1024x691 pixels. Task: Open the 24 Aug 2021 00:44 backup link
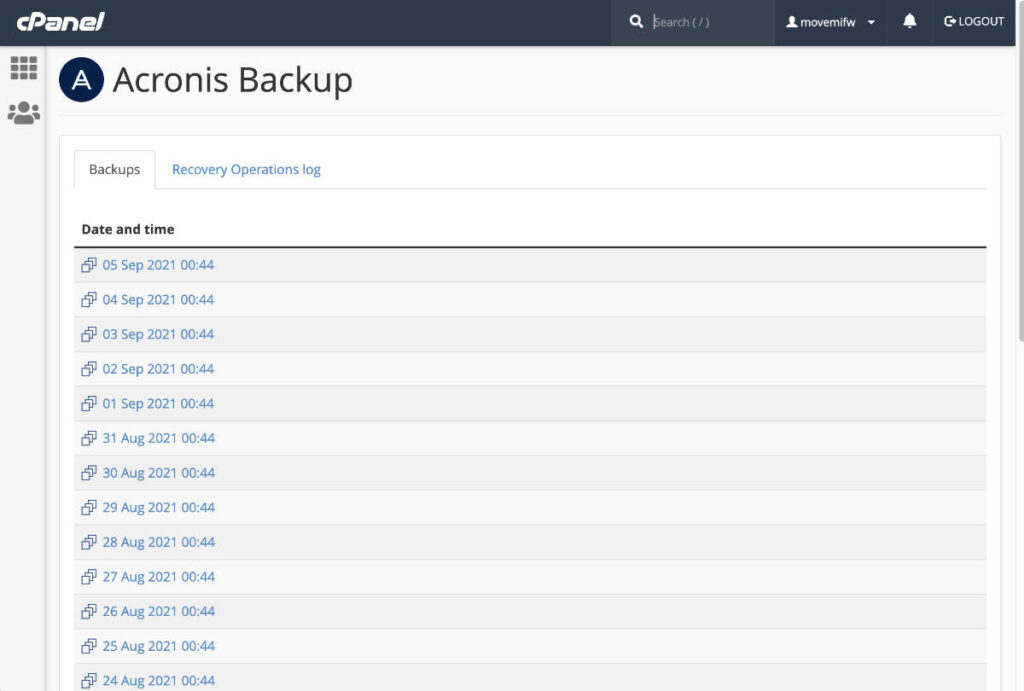[x=157, y=680]
